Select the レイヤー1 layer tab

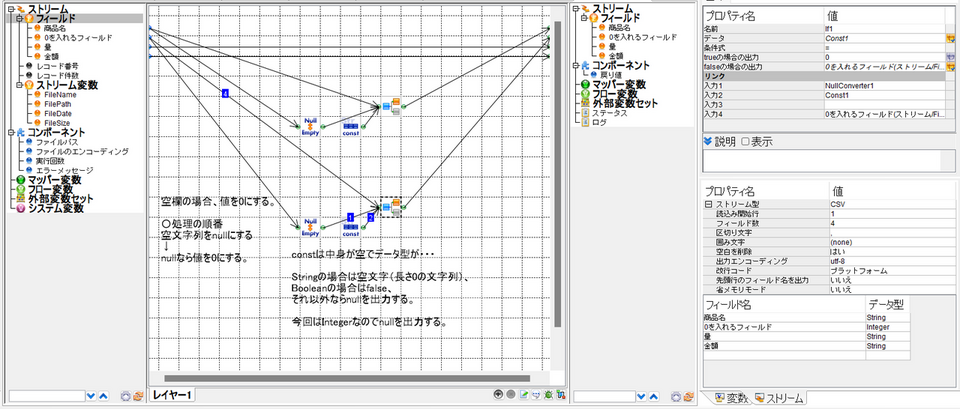coord(172,395)
